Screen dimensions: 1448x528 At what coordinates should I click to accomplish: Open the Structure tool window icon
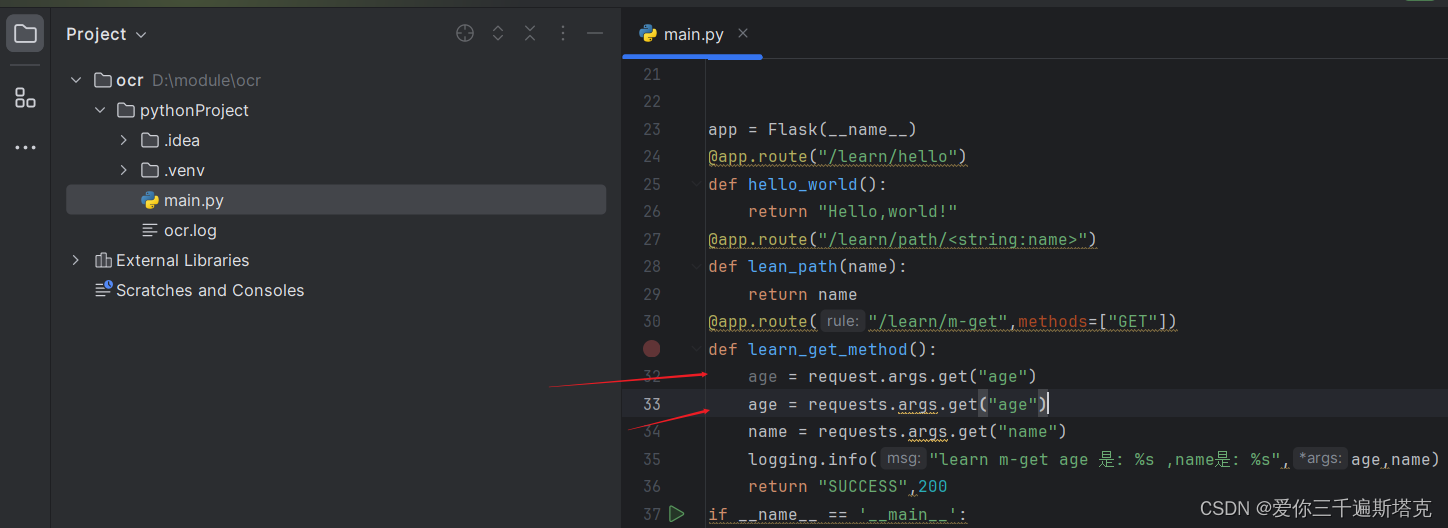[x=25, y=98]
